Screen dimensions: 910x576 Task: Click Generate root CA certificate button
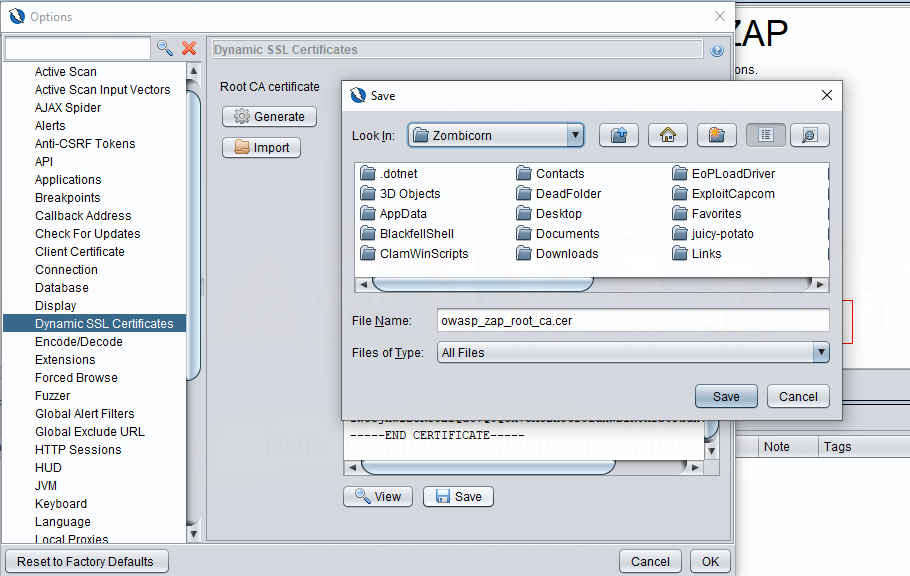[269, 117]
